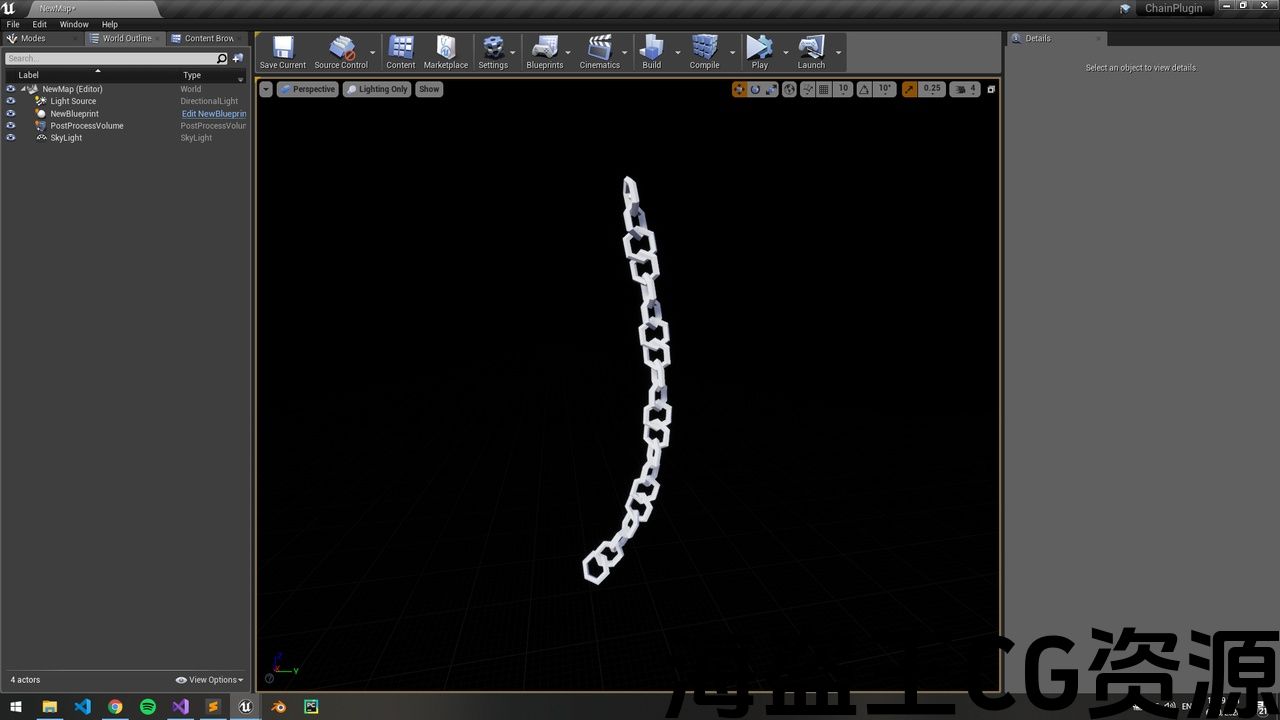Switch to the Content Browser tab

pyautogui.click(x=205, y=38)
